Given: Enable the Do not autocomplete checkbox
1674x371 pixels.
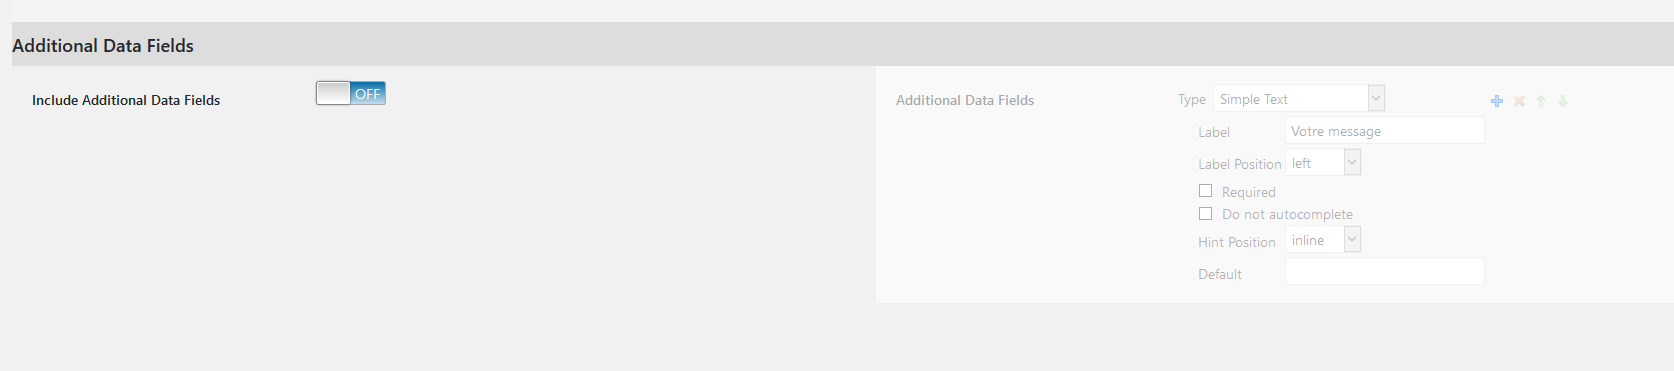Looking at the screenshot, I should (1205, 213).
